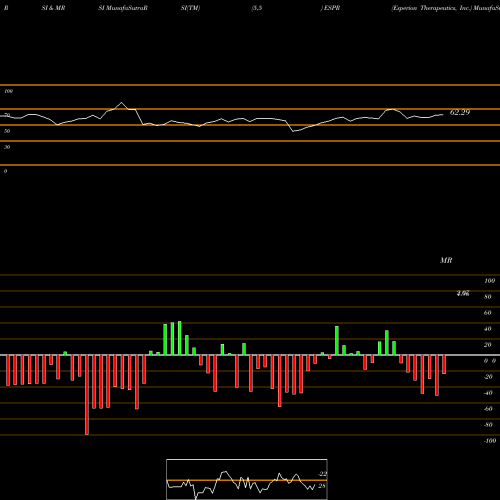This screenshot has height=500, width=500.
Task: Click the deepest red MR bar near -100
Action: click(87, 395)
